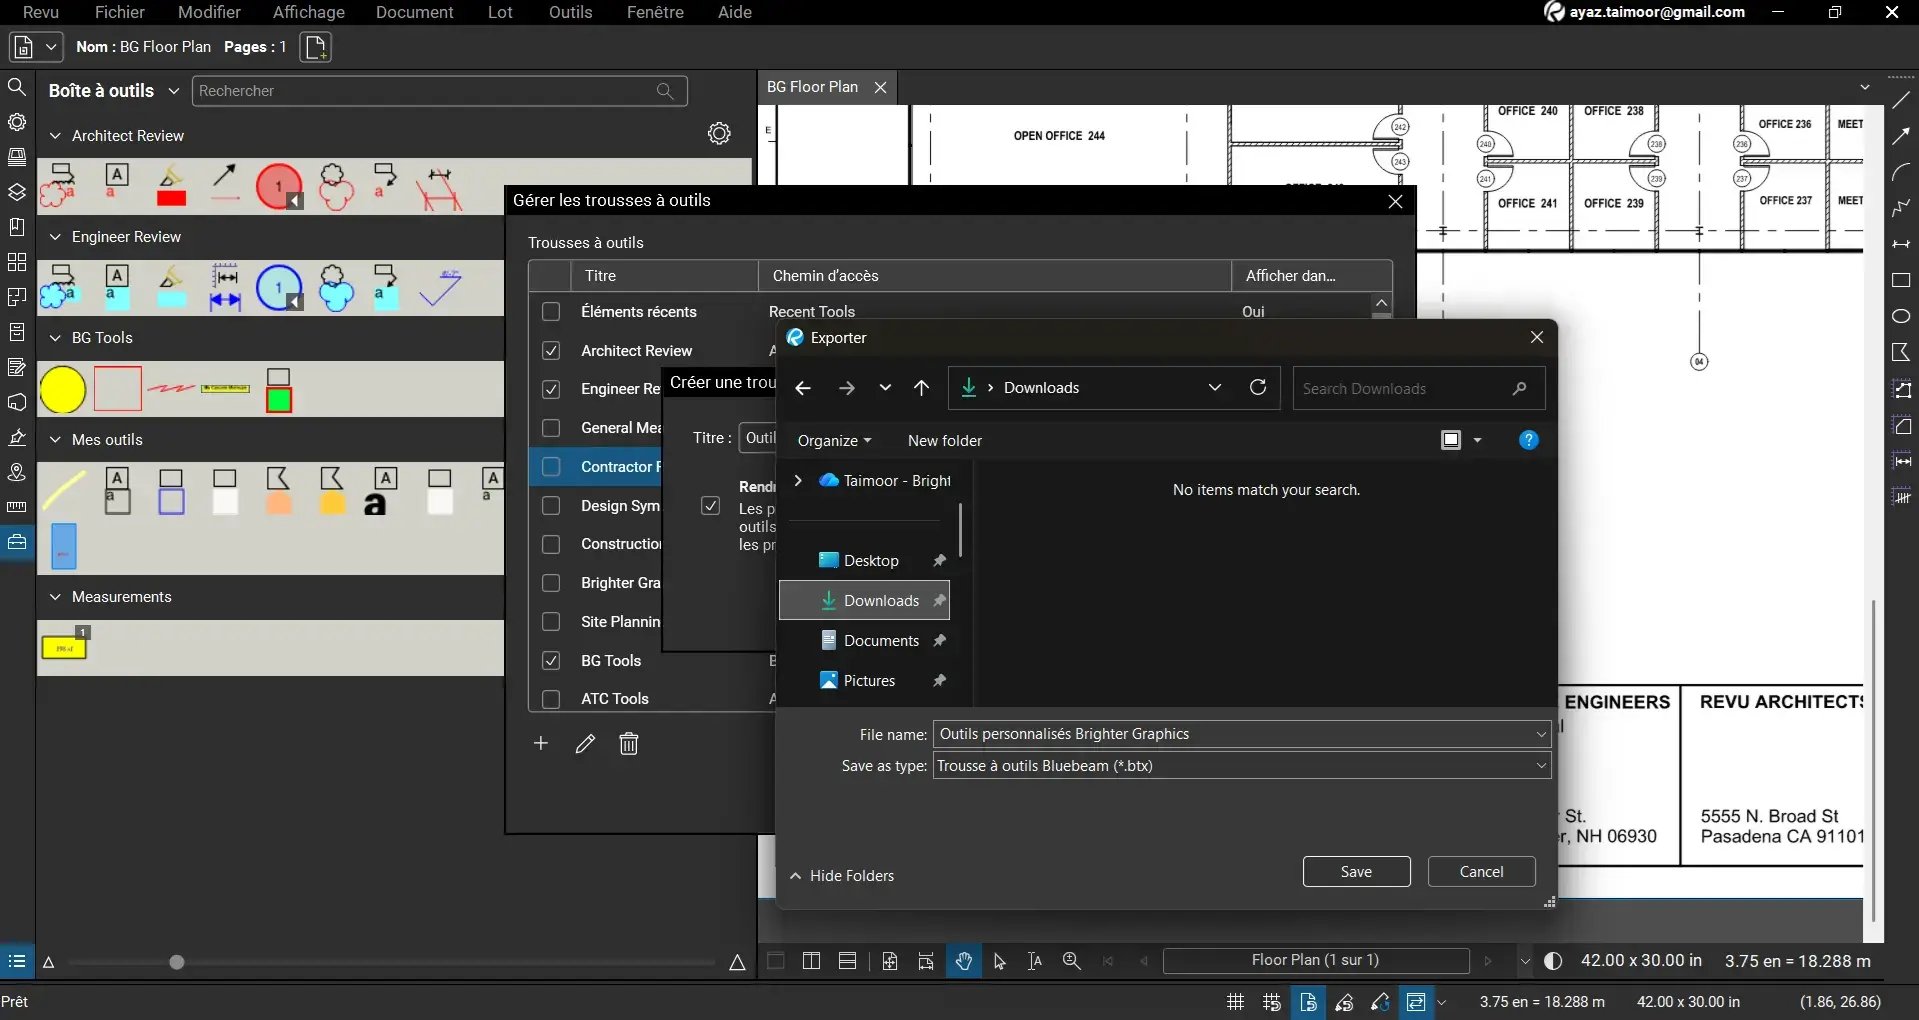Check the Design Symbols toolset
Image resolution: width=1919 pixels, height=1020 pixels.
[x=551, y=506]
